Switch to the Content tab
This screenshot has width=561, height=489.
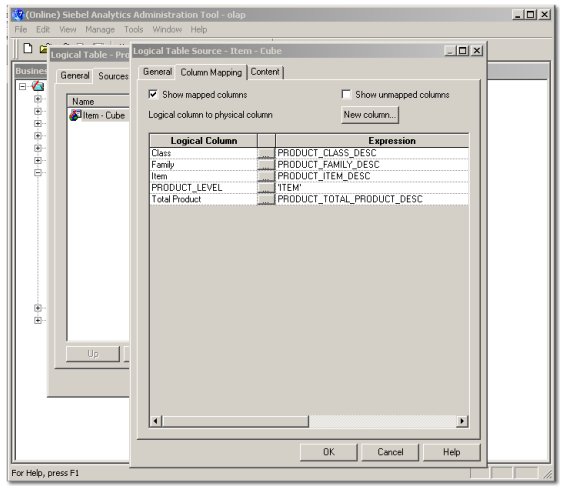pos(265,72)
